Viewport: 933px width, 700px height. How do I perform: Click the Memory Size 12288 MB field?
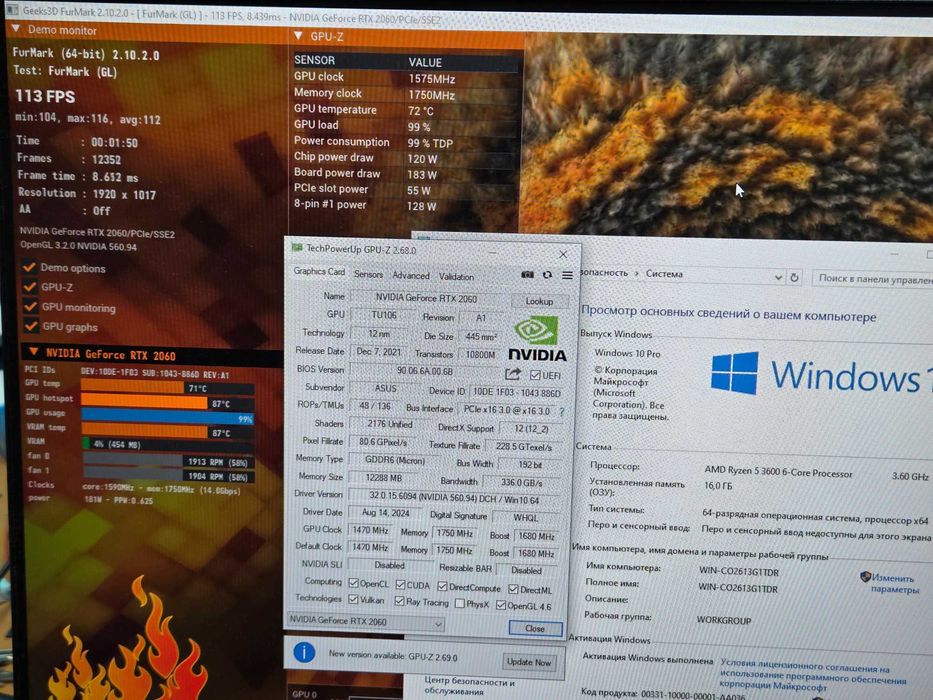[384, 477]
